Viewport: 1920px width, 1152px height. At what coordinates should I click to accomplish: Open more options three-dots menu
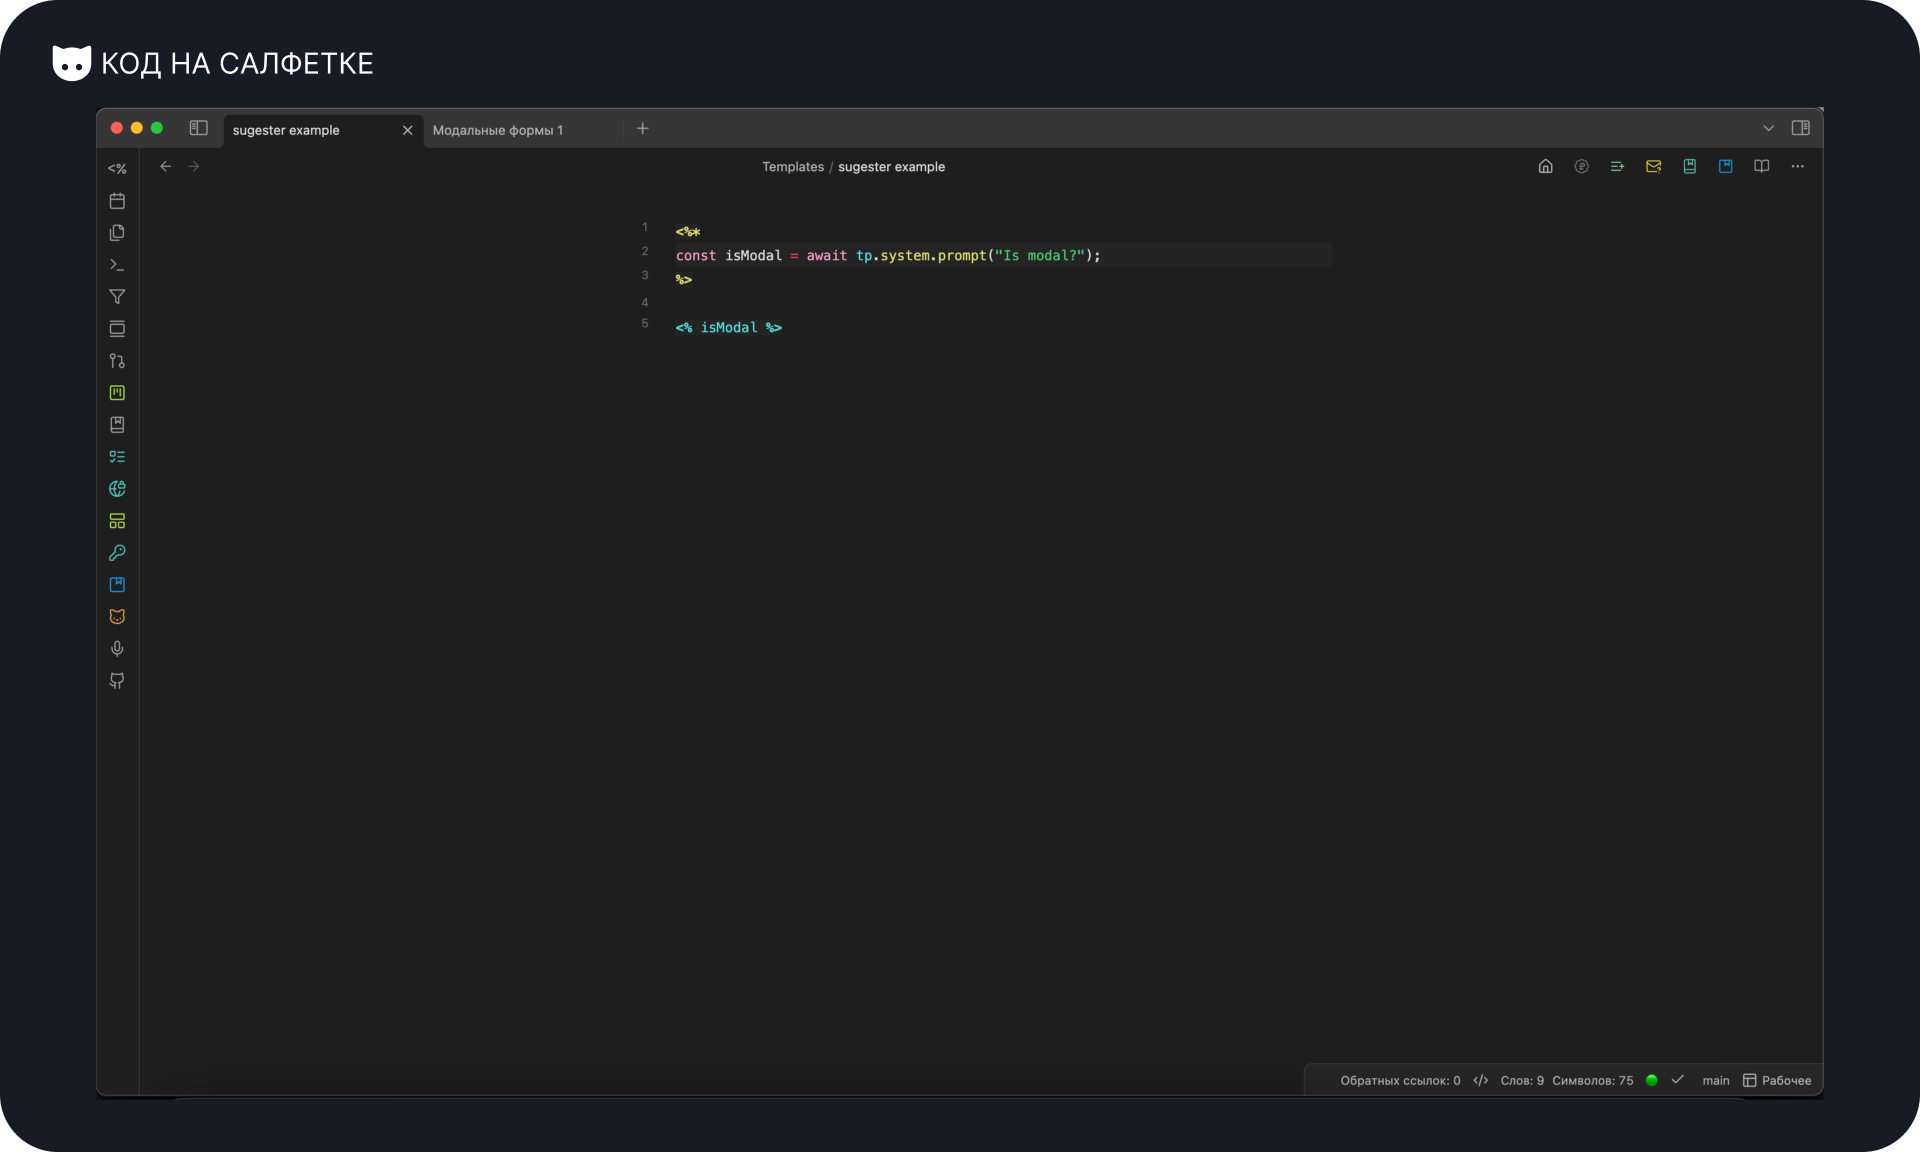pos(1798,167)
